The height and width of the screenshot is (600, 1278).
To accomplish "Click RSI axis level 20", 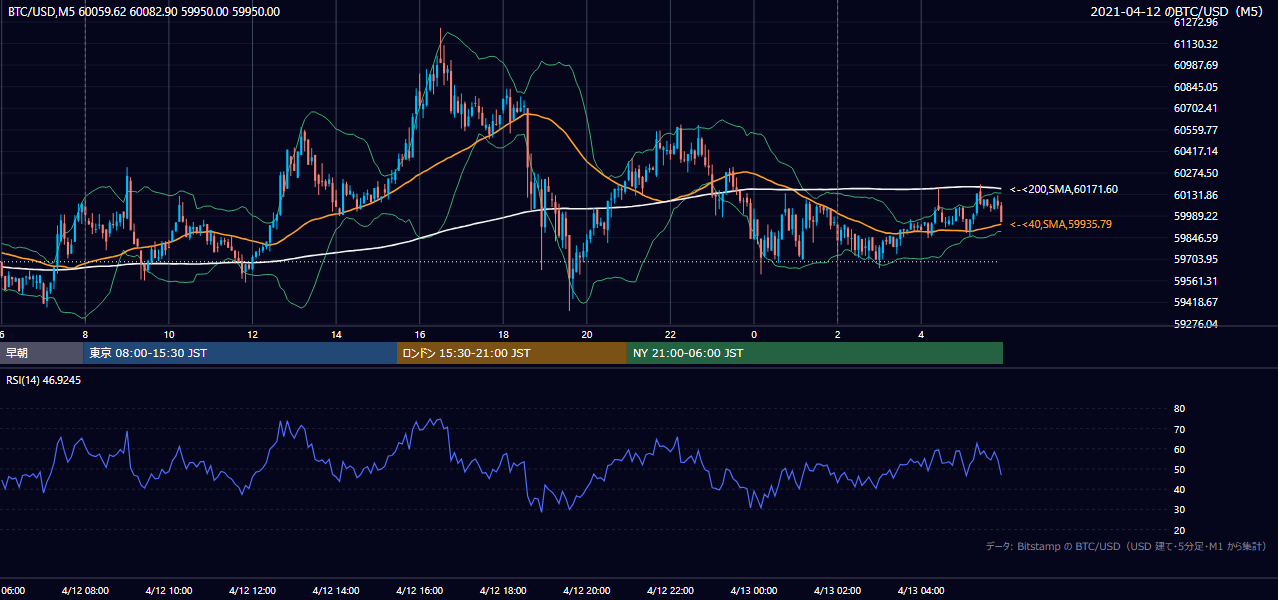I will tap(1180, 530).
